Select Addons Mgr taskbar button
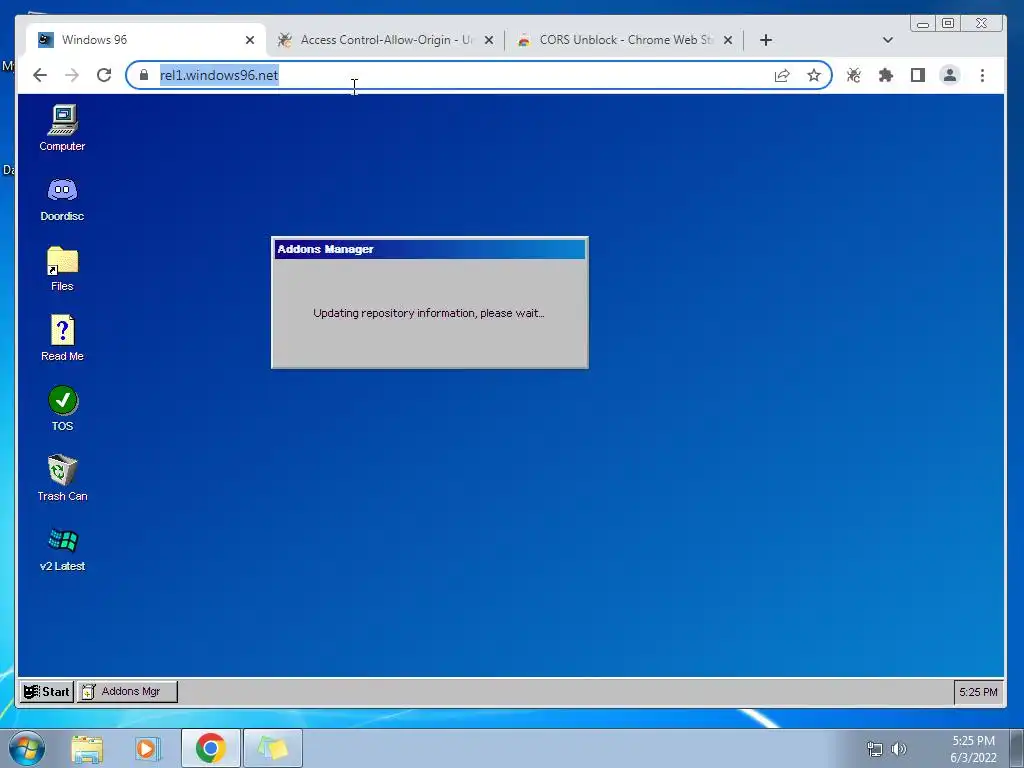Image resolution: width=1024 pixels, height=768 pixels. coord(127,692)
